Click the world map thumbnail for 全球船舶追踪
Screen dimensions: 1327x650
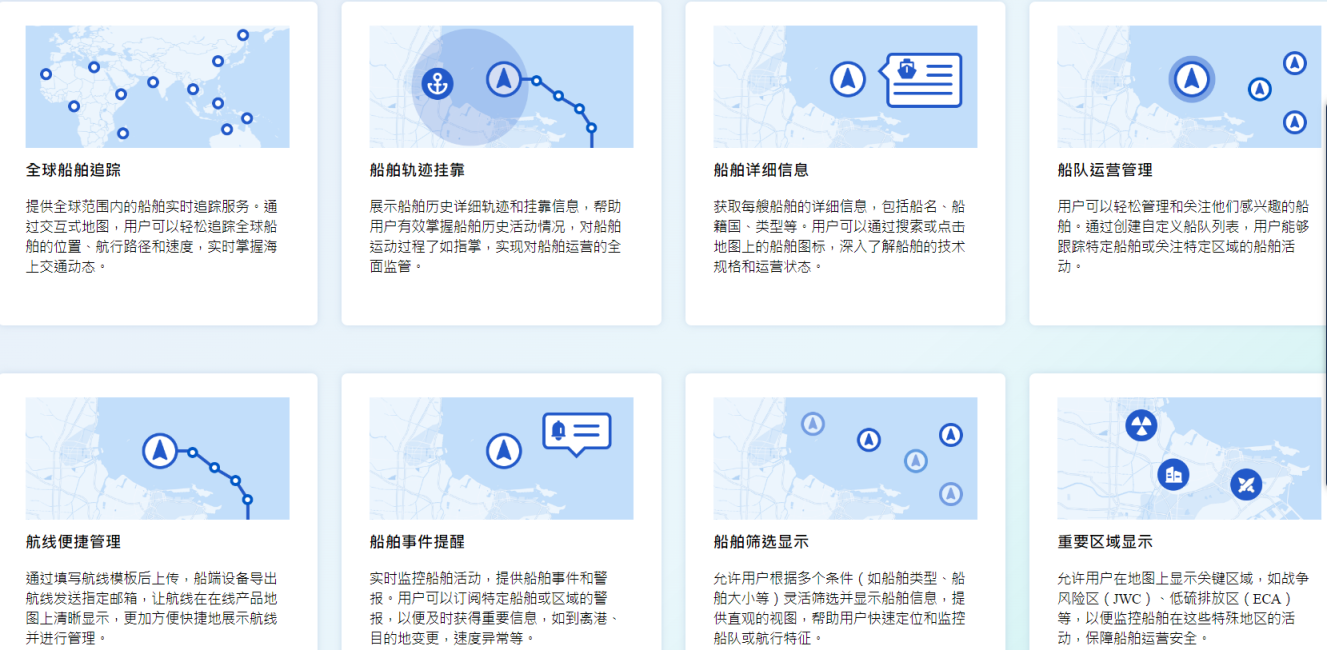coord(157,87)
